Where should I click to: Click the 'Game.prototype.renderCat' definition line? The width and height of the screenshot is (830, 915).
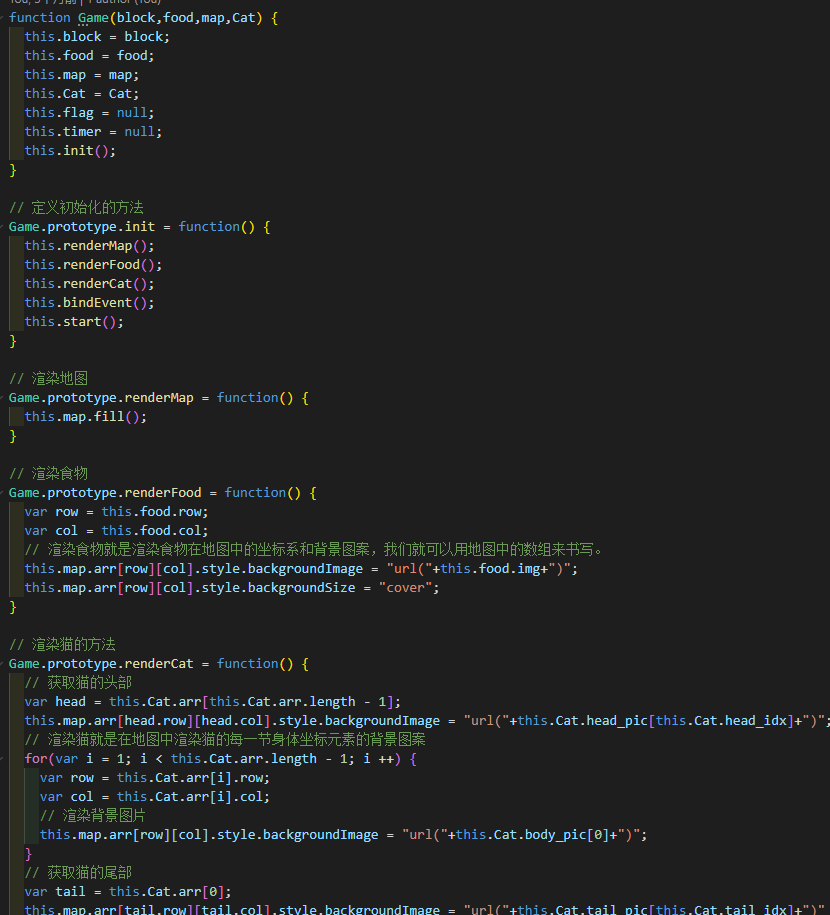159,663
